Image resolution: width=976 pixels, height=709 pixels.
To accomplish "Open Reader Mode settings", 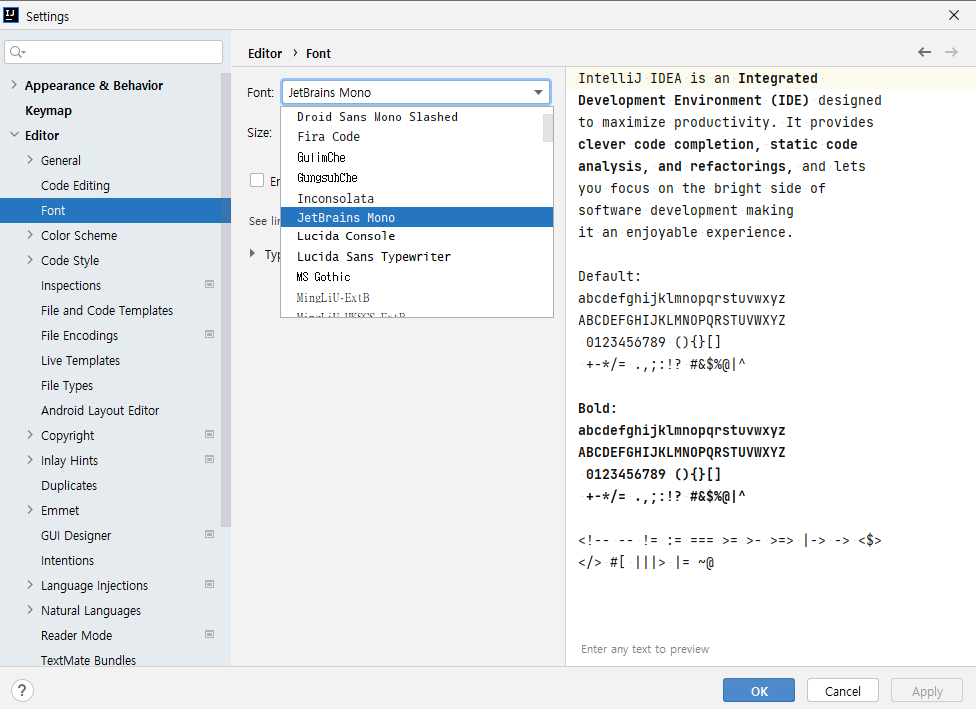I will [x=77, y=635].
